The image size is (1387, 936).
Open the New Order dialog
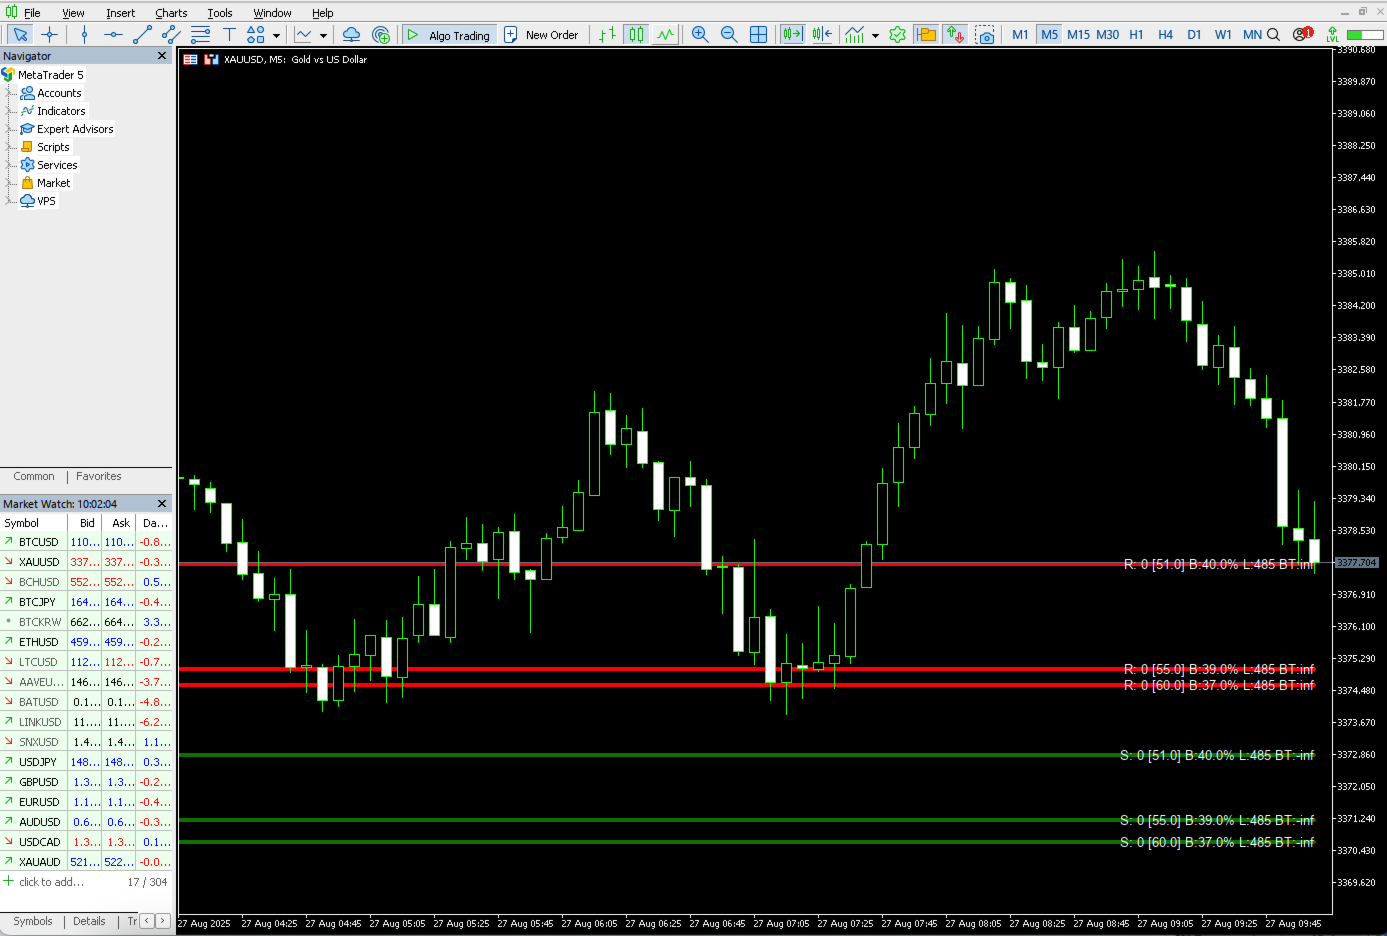click(x=541, y=35)
